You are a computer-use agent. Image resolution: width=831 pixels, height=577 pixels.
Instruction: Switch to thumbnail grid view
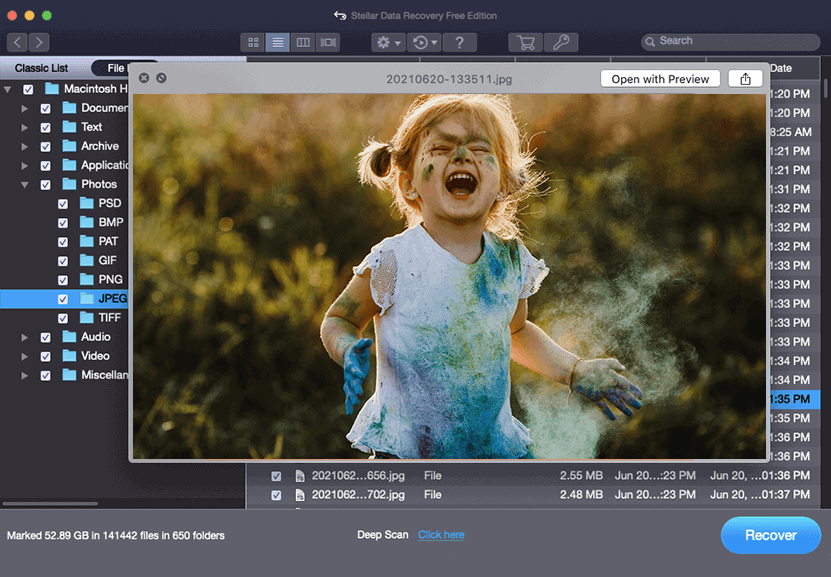pos(253,42)
